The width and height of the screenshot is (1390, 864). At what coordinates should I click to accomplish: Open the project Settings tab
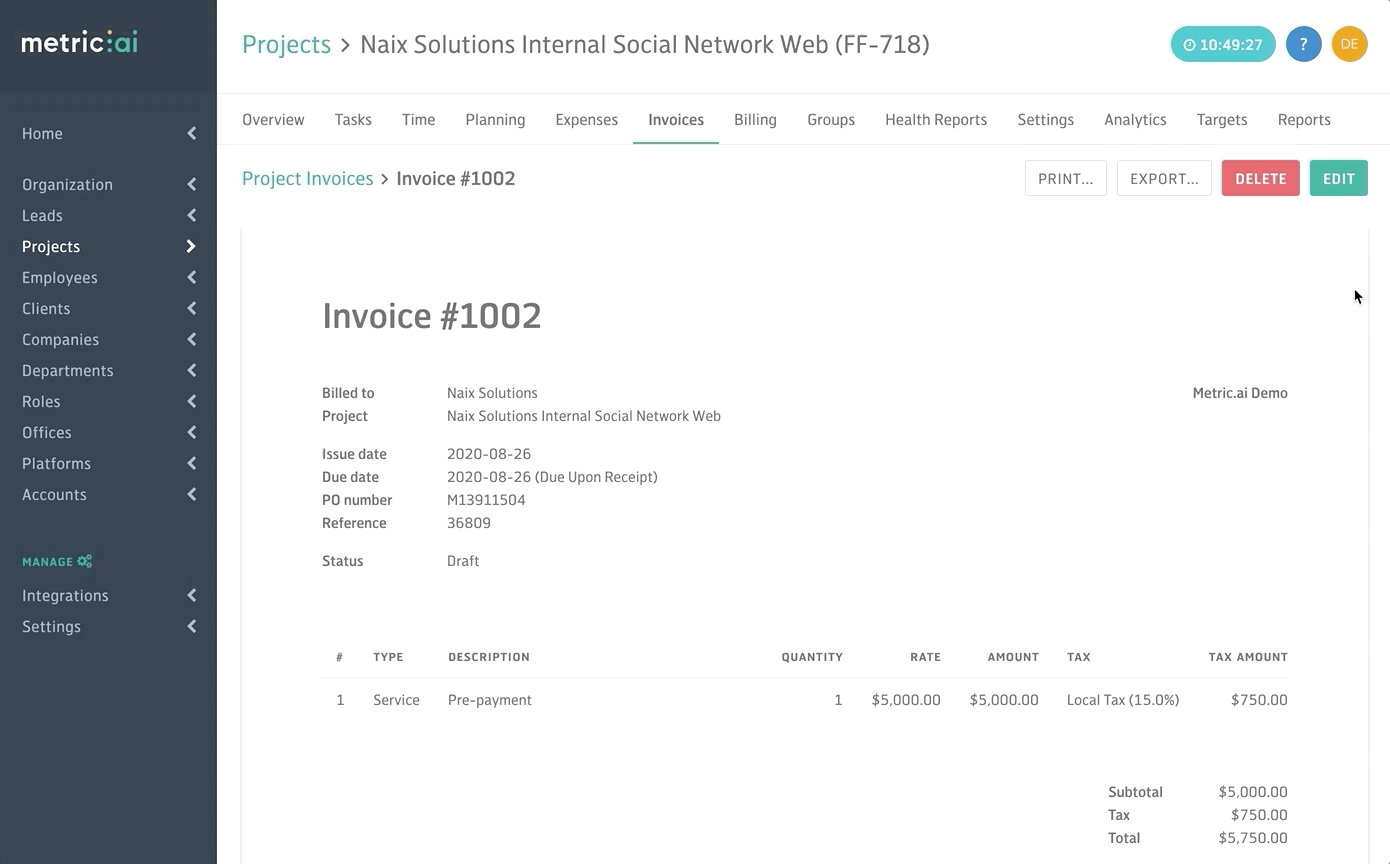(x=1045, y=119)
